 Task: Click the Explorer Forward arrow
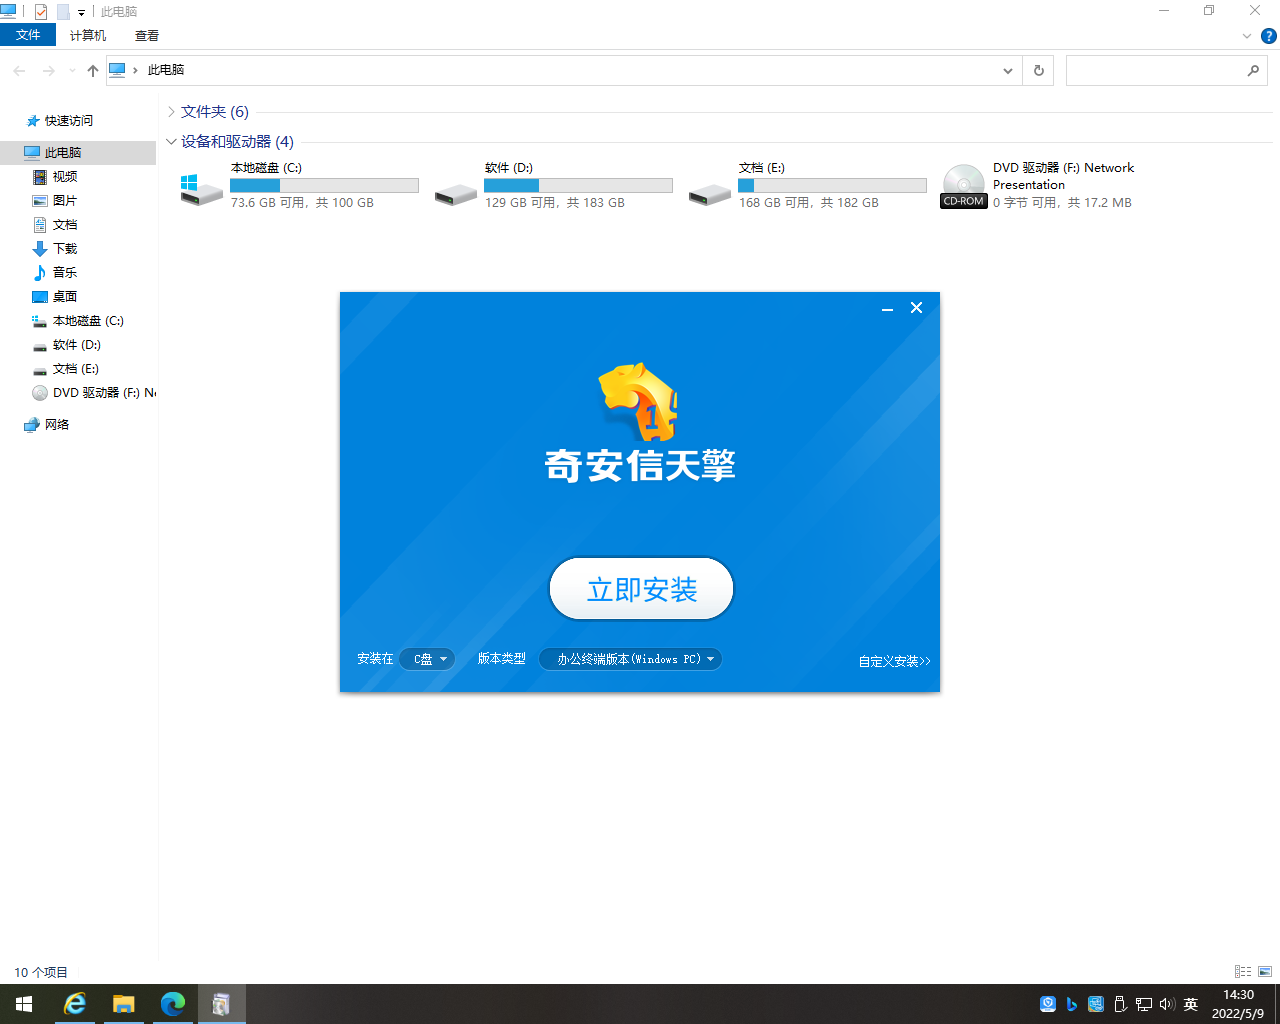[48, 70]
